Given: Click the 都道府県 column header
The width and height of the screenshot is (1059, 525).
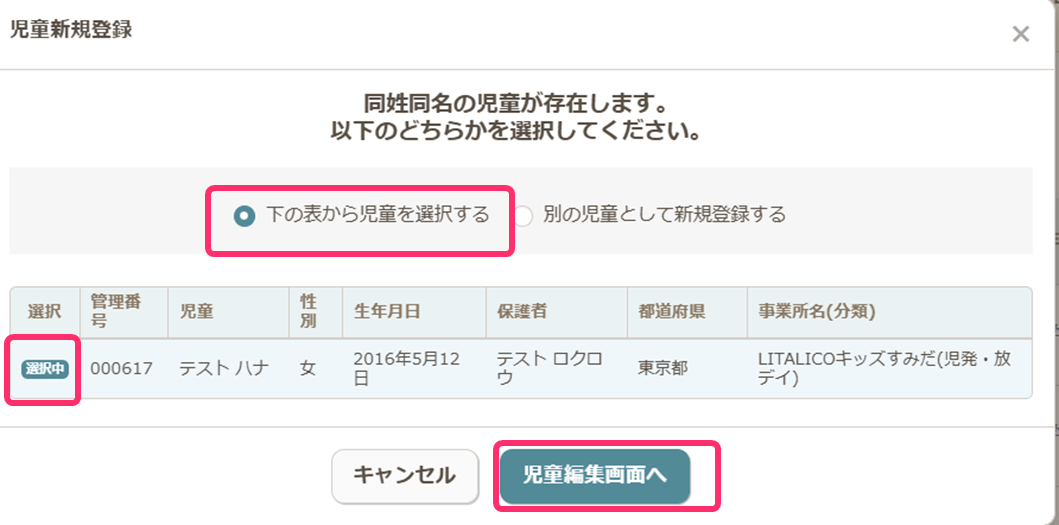Looking at the screenshot, I should [672, 311].
